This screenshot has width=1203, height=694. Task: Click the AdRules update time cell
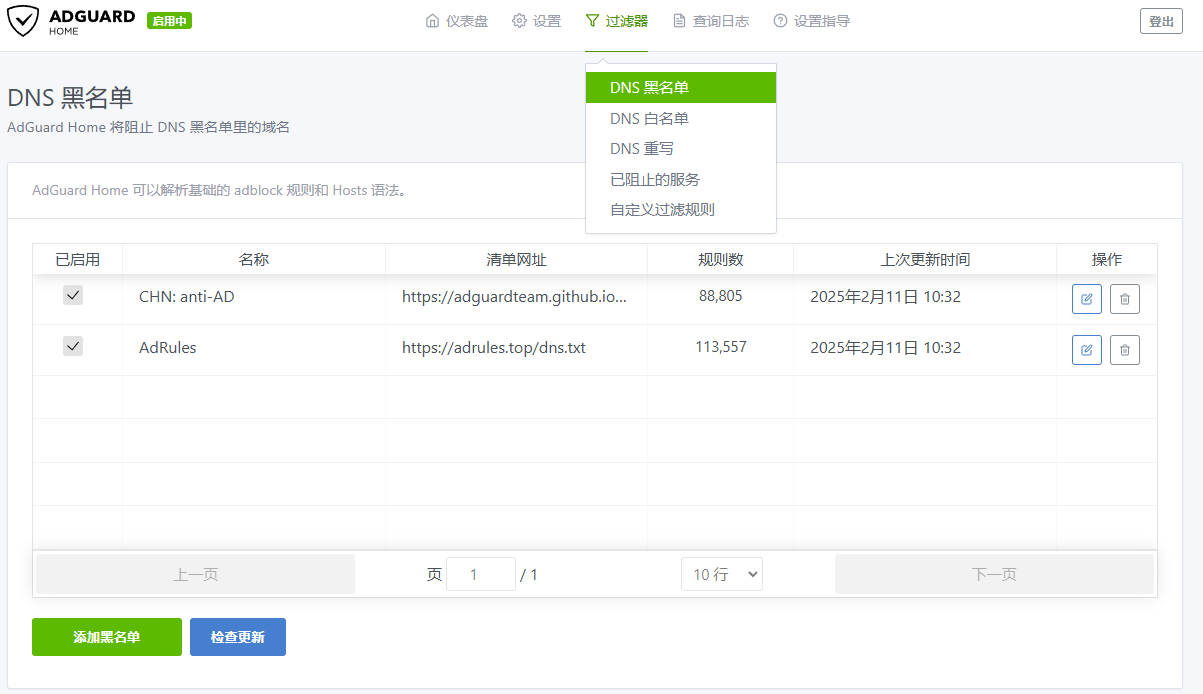pyautogui.click(x=925, y=348)
